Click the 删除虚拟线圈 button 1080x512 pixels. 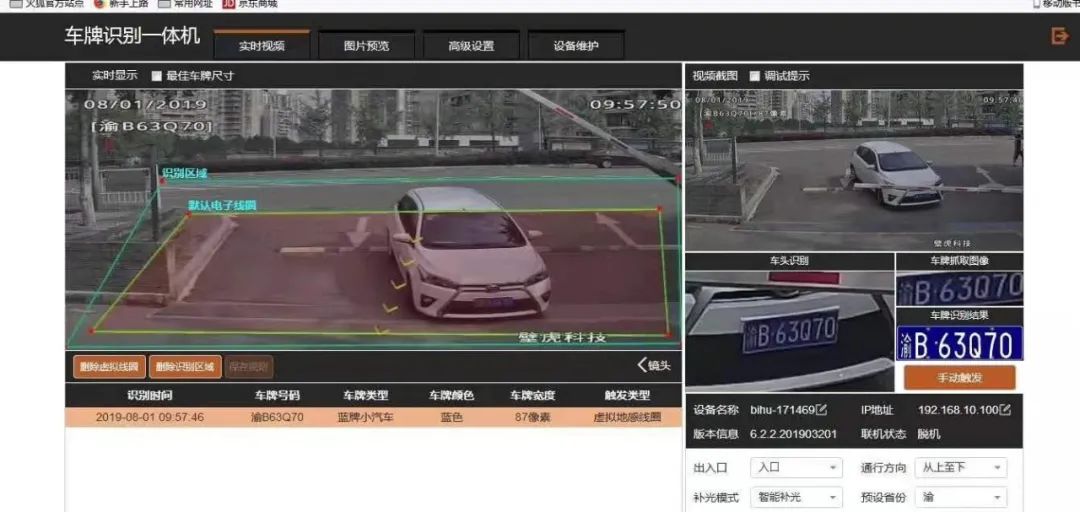[109, 367]
